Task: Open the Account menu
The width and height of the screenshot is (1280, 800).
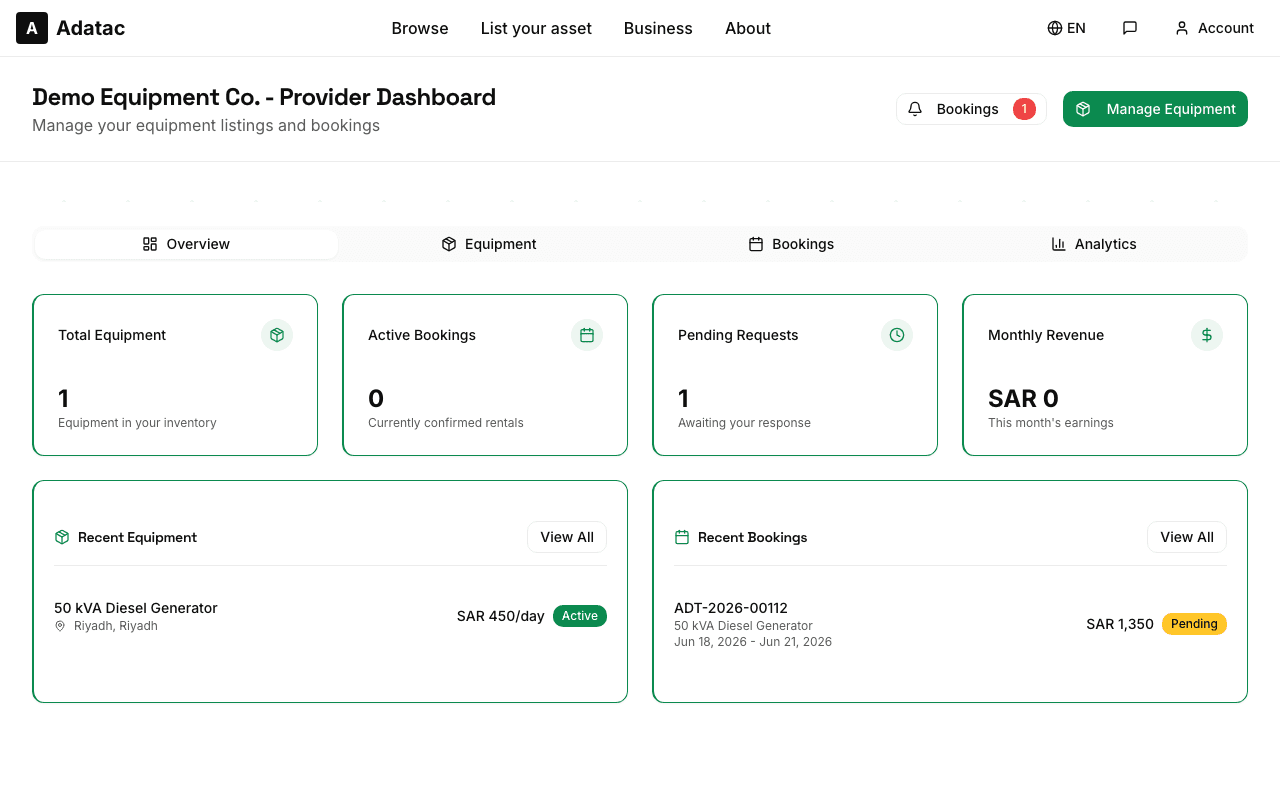Action: 1214,28
